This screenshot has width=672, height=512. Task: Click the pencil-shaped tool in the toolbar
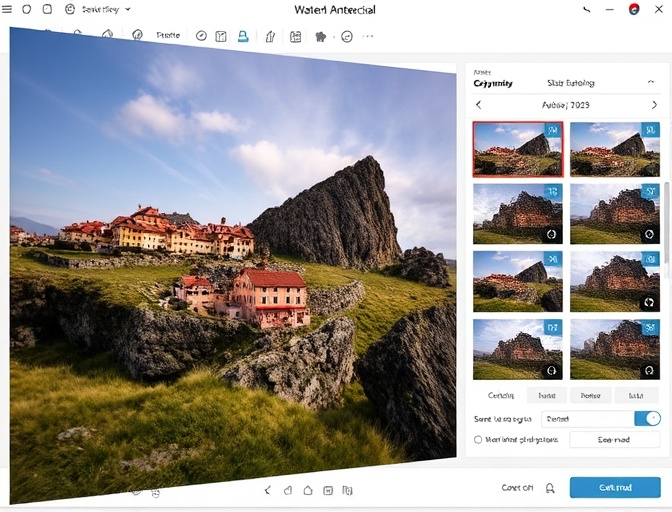point(270,36)
